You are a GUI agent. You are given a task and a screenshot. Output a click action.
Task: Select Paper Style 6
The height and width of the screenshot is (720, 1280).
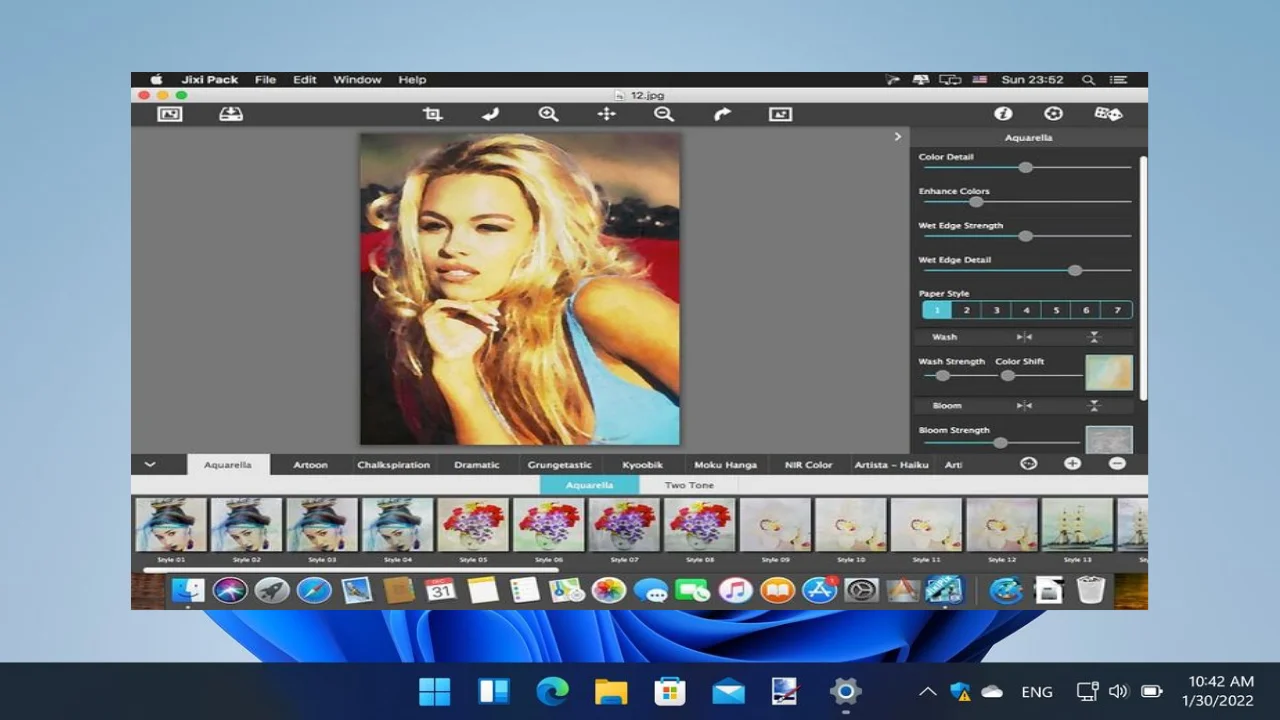(1087, 310)
